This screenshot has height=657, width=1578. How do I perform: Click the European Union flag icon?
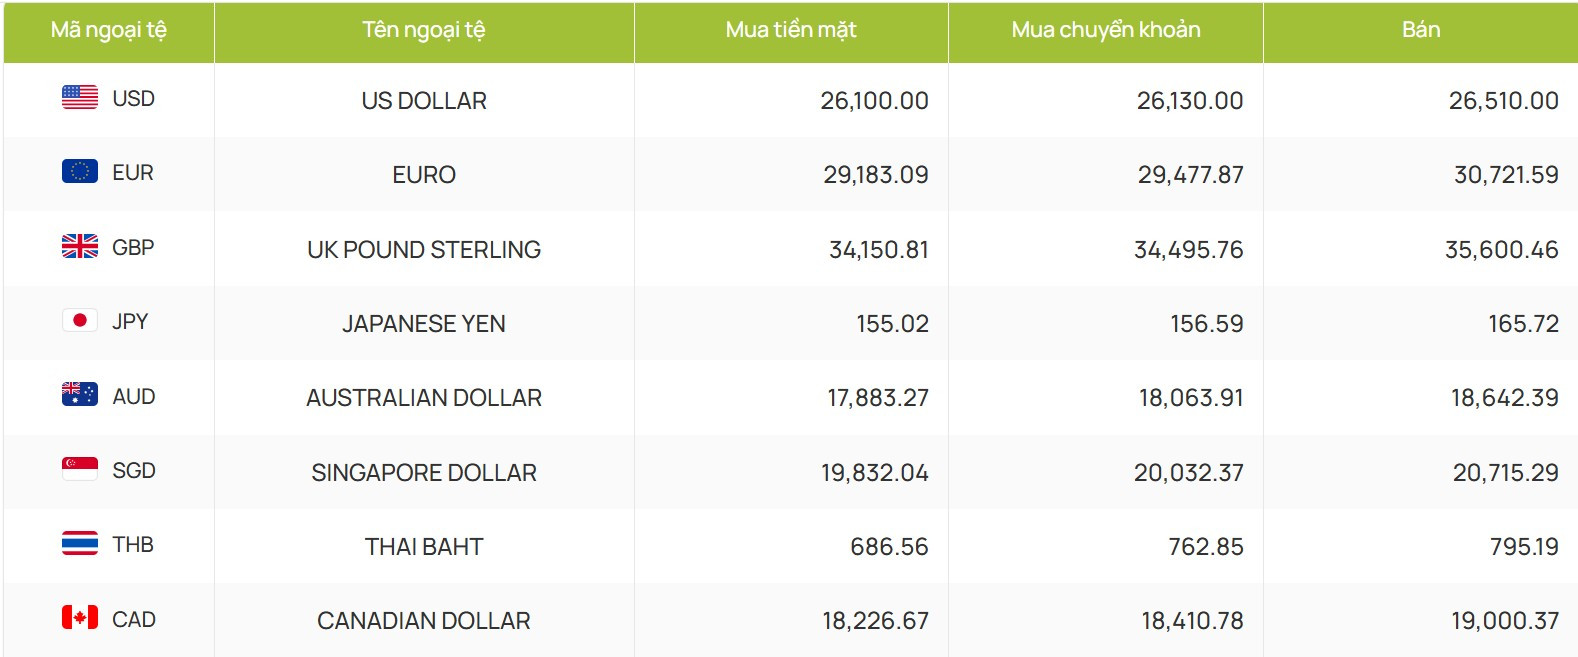click(80, 171)
